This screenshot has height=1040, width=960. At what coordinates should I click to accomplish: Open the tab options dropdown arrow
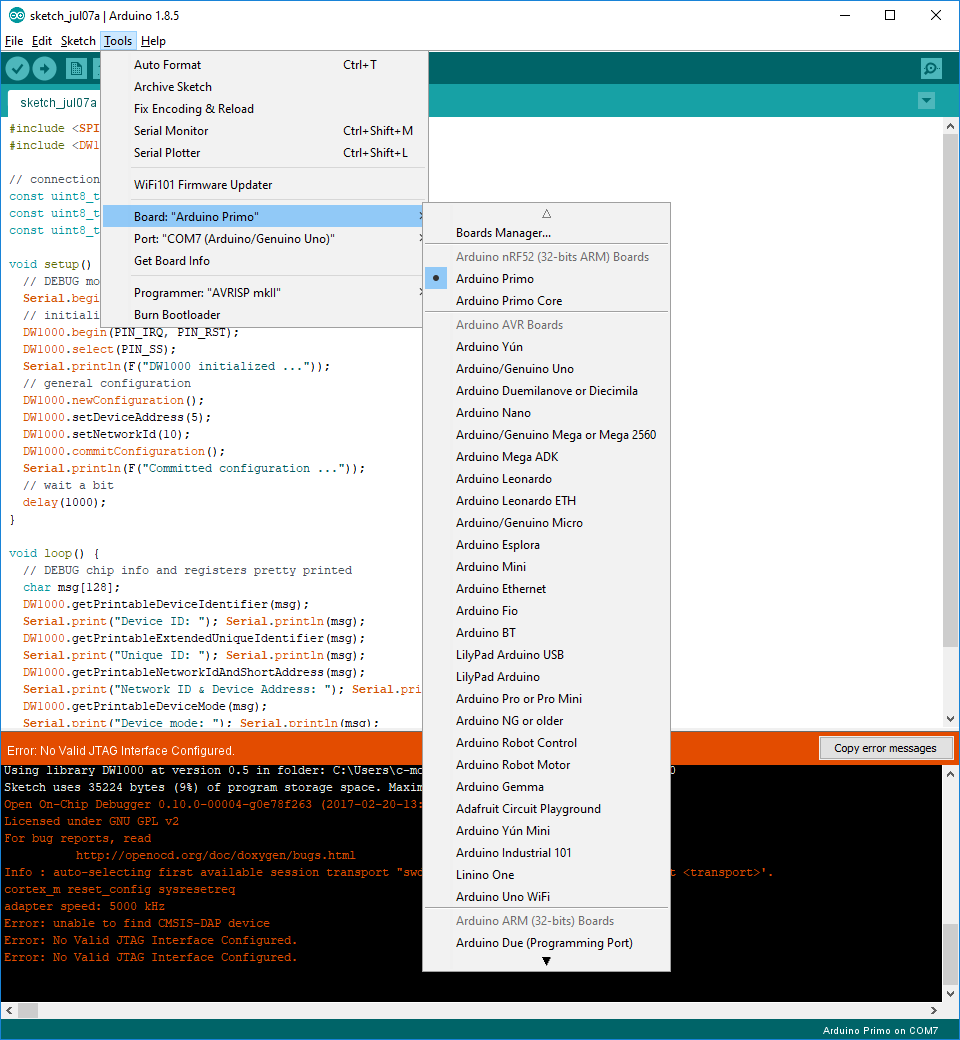(926, 101)
